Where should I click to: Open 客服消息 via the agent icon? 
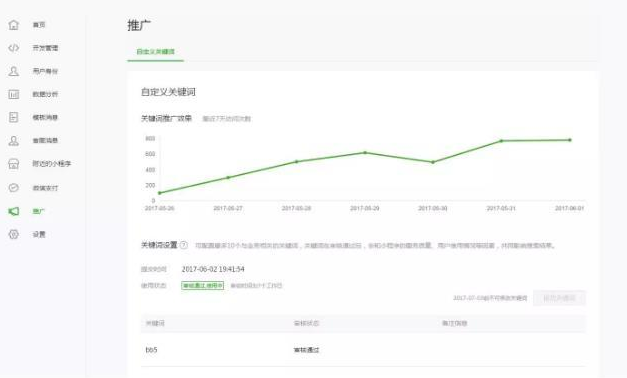14,140
